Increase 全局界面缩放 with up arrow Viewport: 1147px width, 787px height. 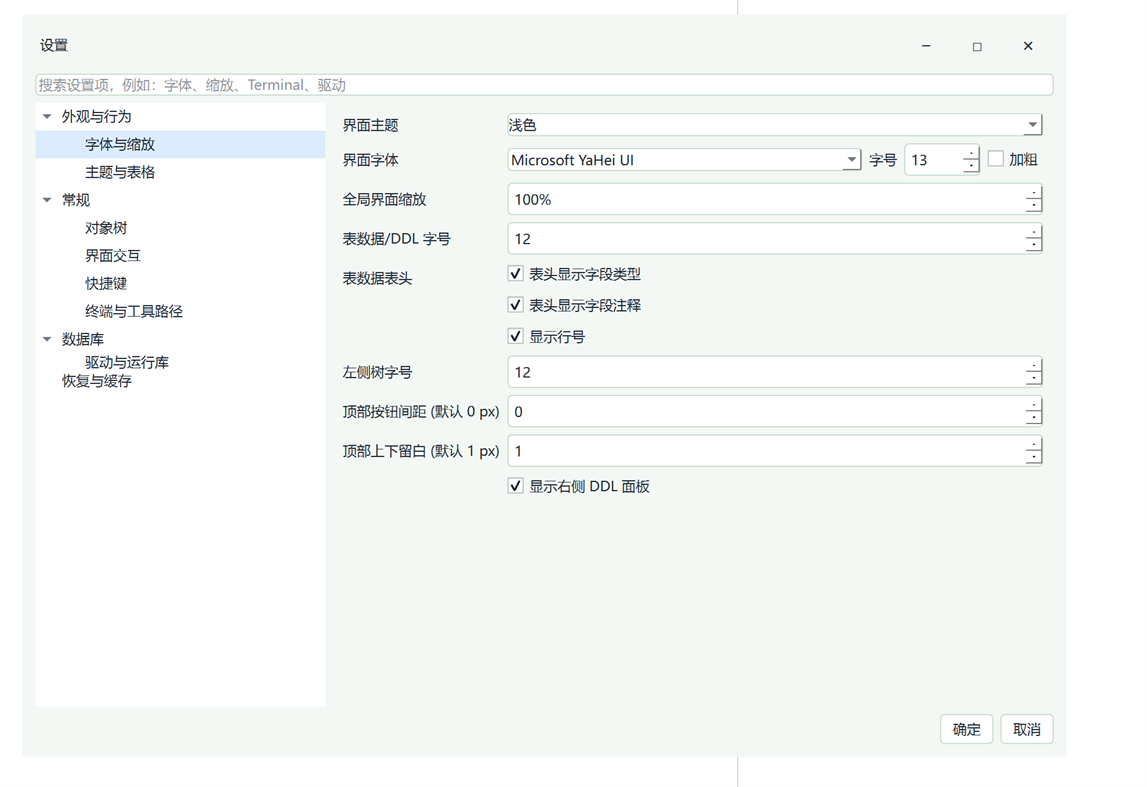[x=1034, y=192]
